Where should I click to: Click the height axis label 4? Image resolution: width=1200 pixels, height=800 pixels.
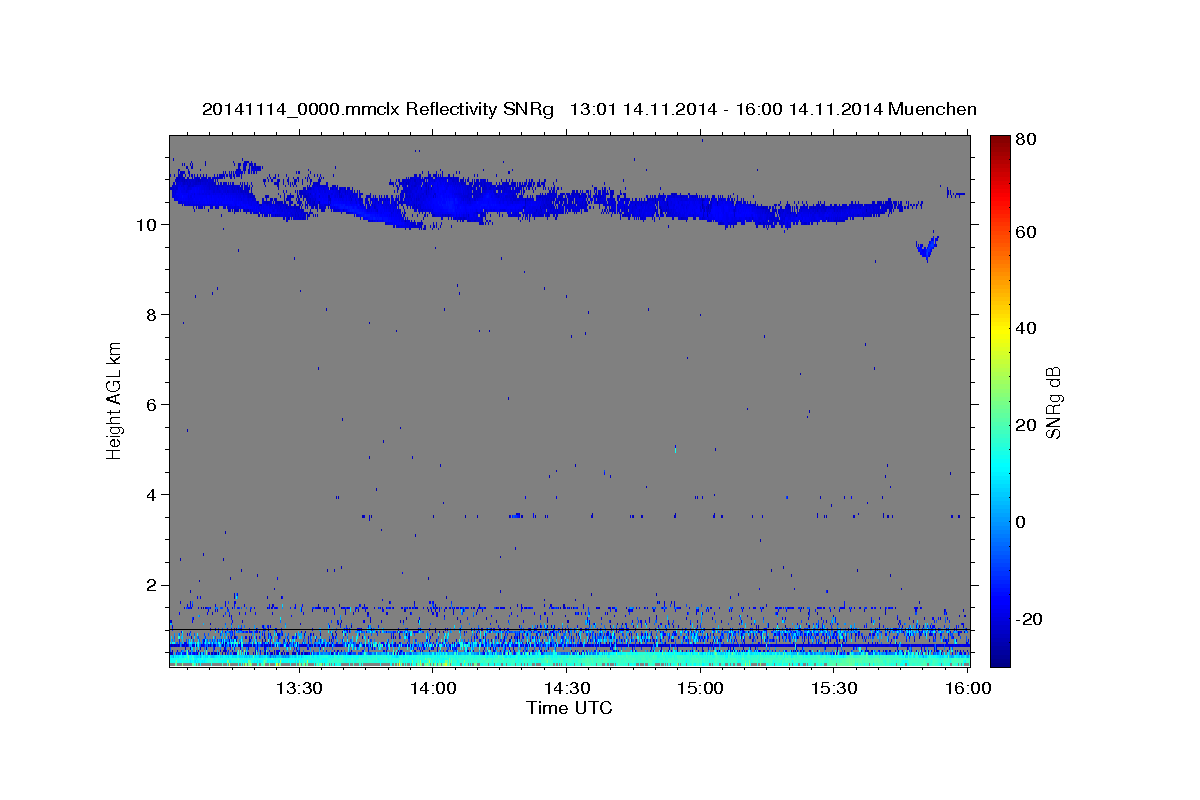(152, 495)
